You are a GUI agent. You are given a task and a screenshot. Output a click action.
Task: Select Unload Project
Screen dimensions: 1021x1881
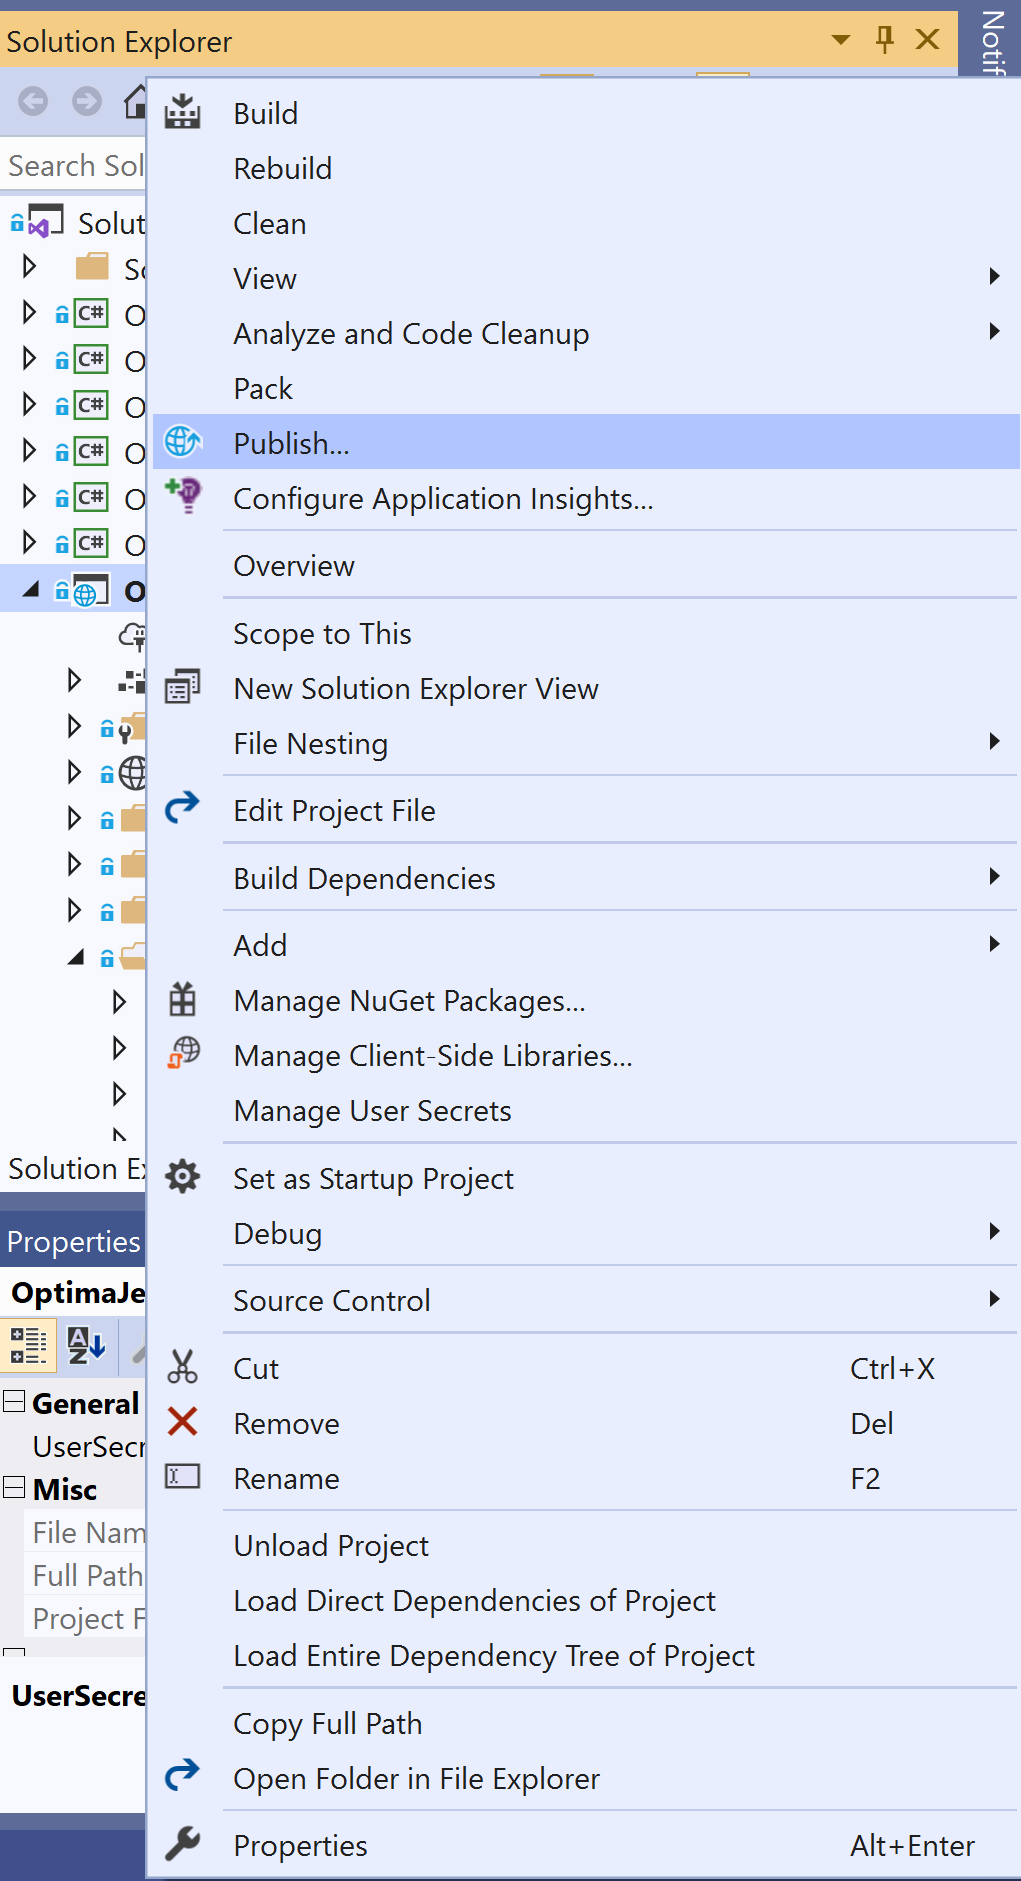pos(586,1545)
